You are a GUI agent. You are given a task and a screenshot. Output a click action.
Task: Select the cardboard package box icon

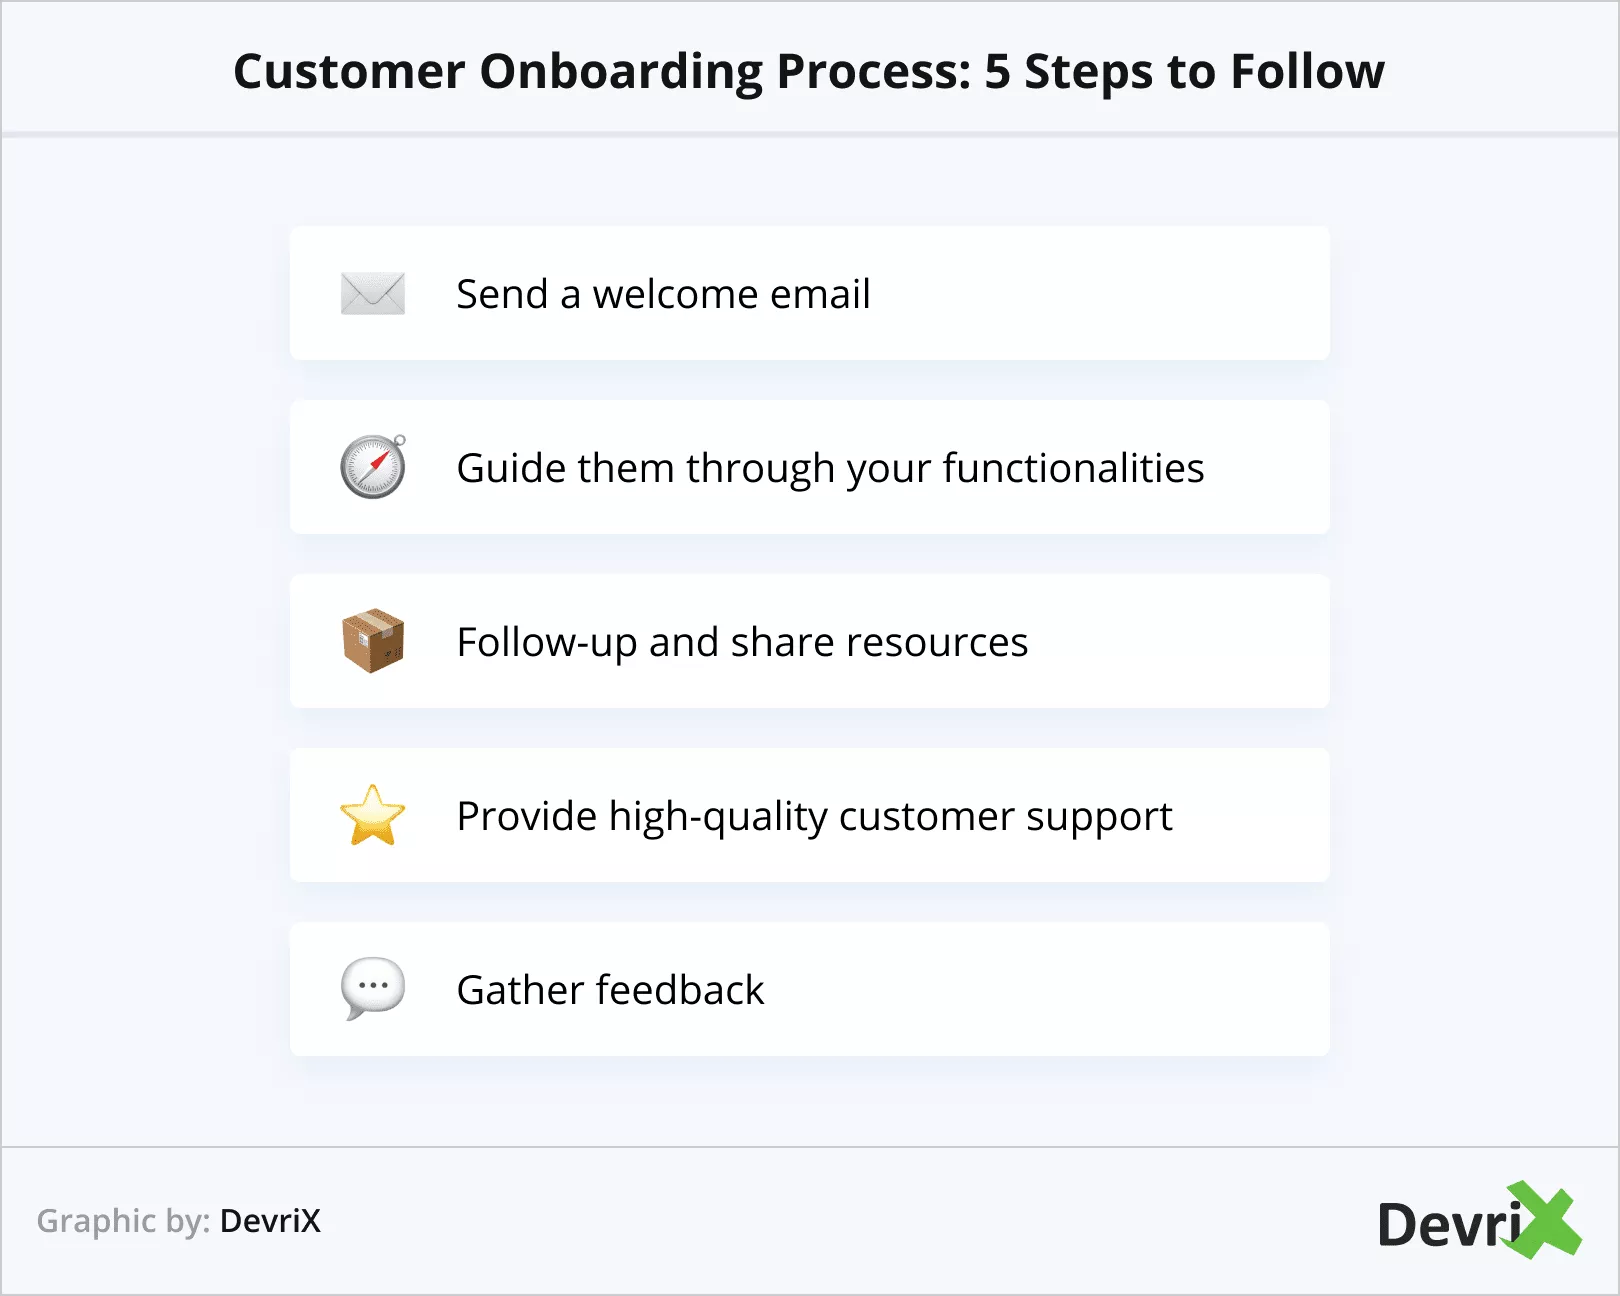(x=373, y=641)
